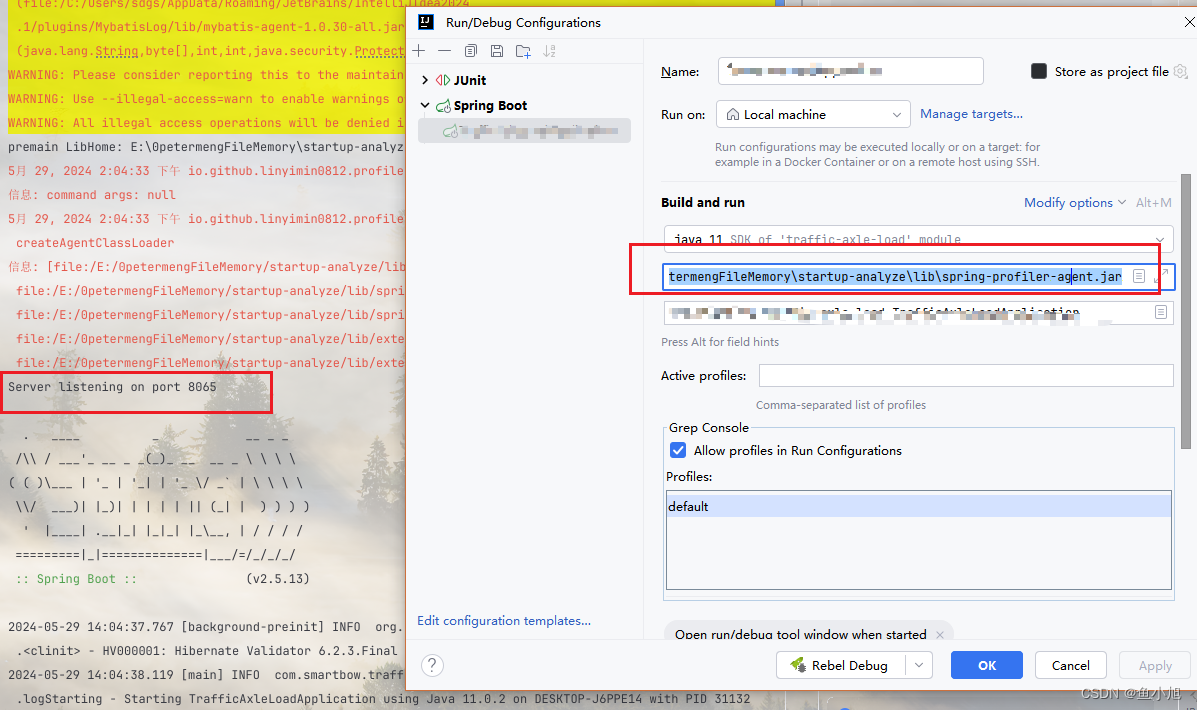1197x710 pixels.
Task: Add a new run configuration
Action: click(x=419, y=51)
